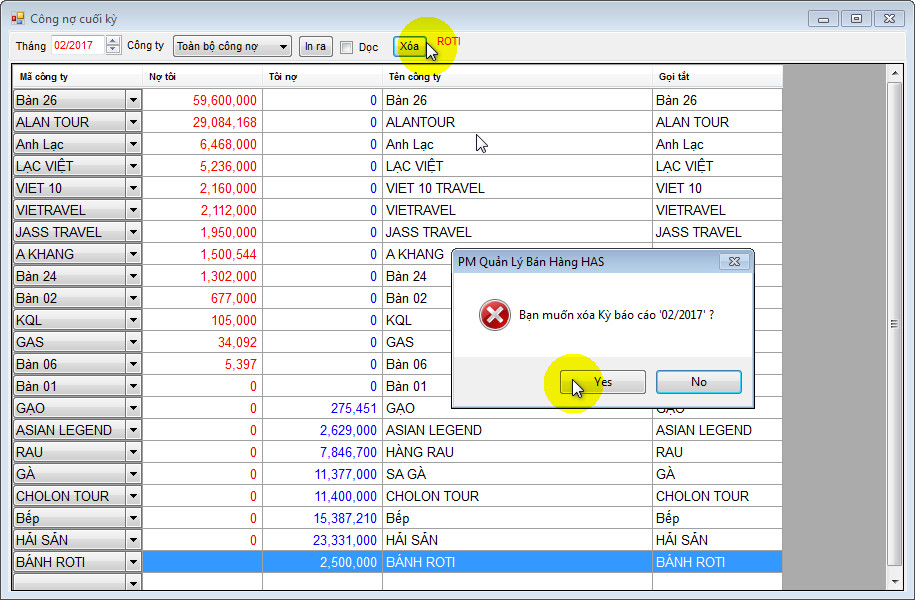Open the BÁNH ROTI company code dropdown

pyautogui.click(x=133, y=562)
